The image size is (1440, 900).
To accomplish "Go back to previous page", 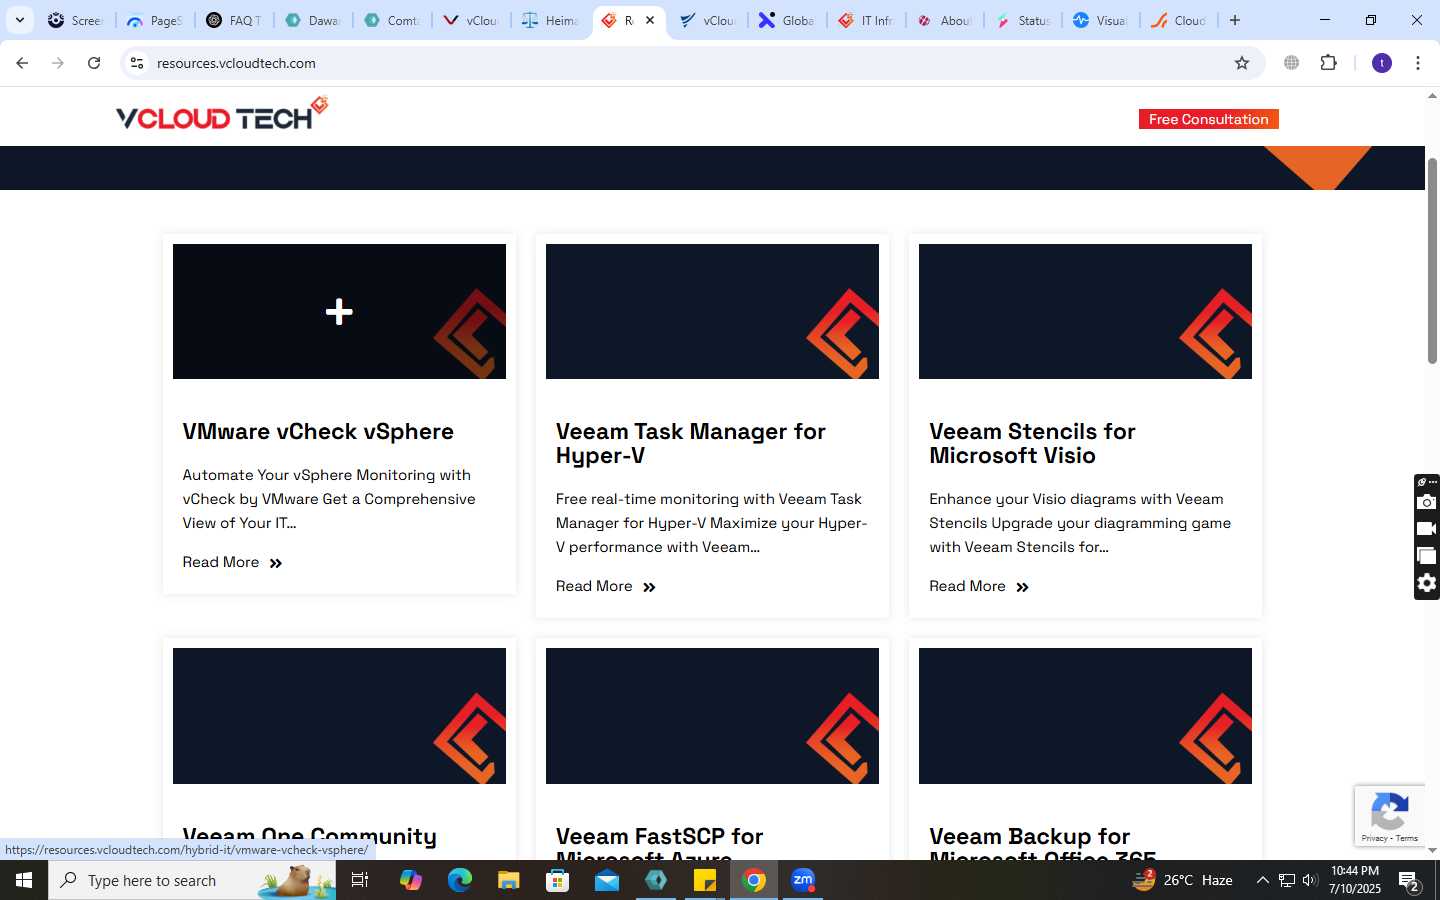I will click(22, 63).
